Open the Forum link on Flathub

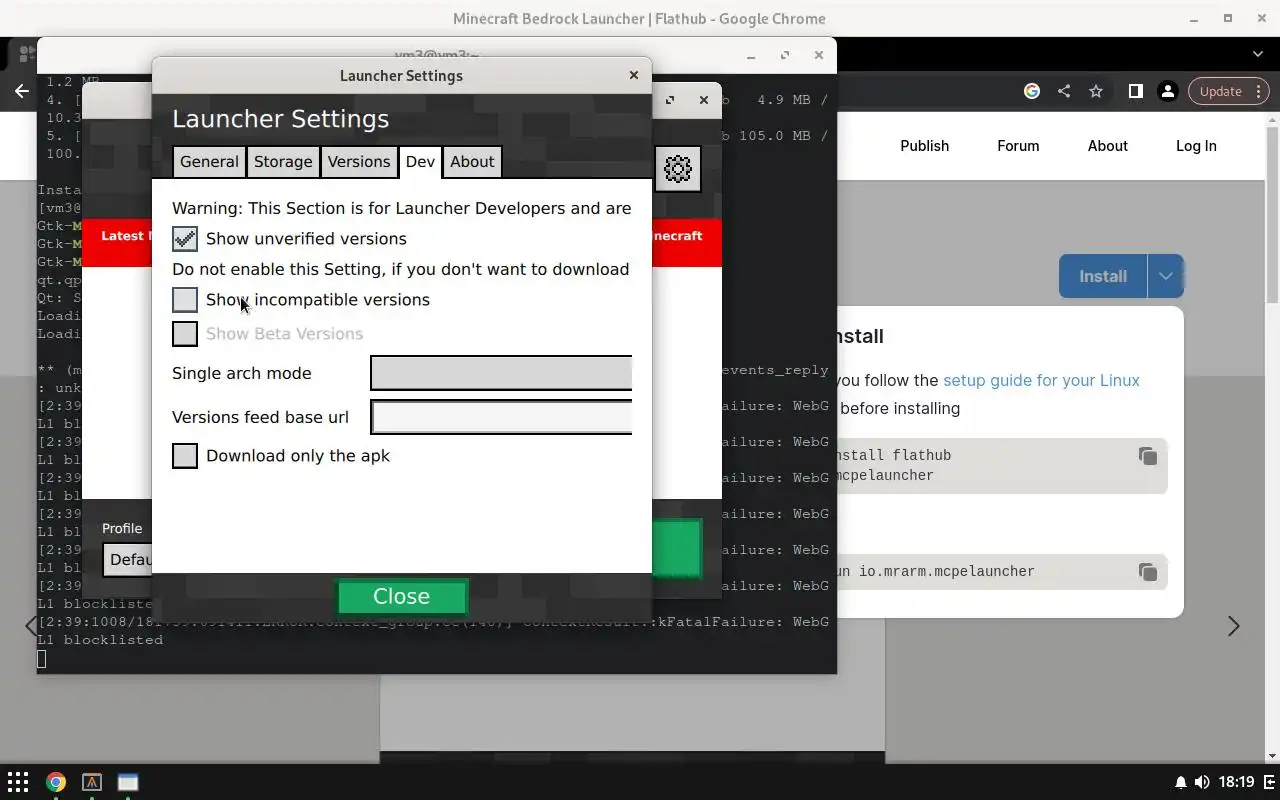[1018, 146]
